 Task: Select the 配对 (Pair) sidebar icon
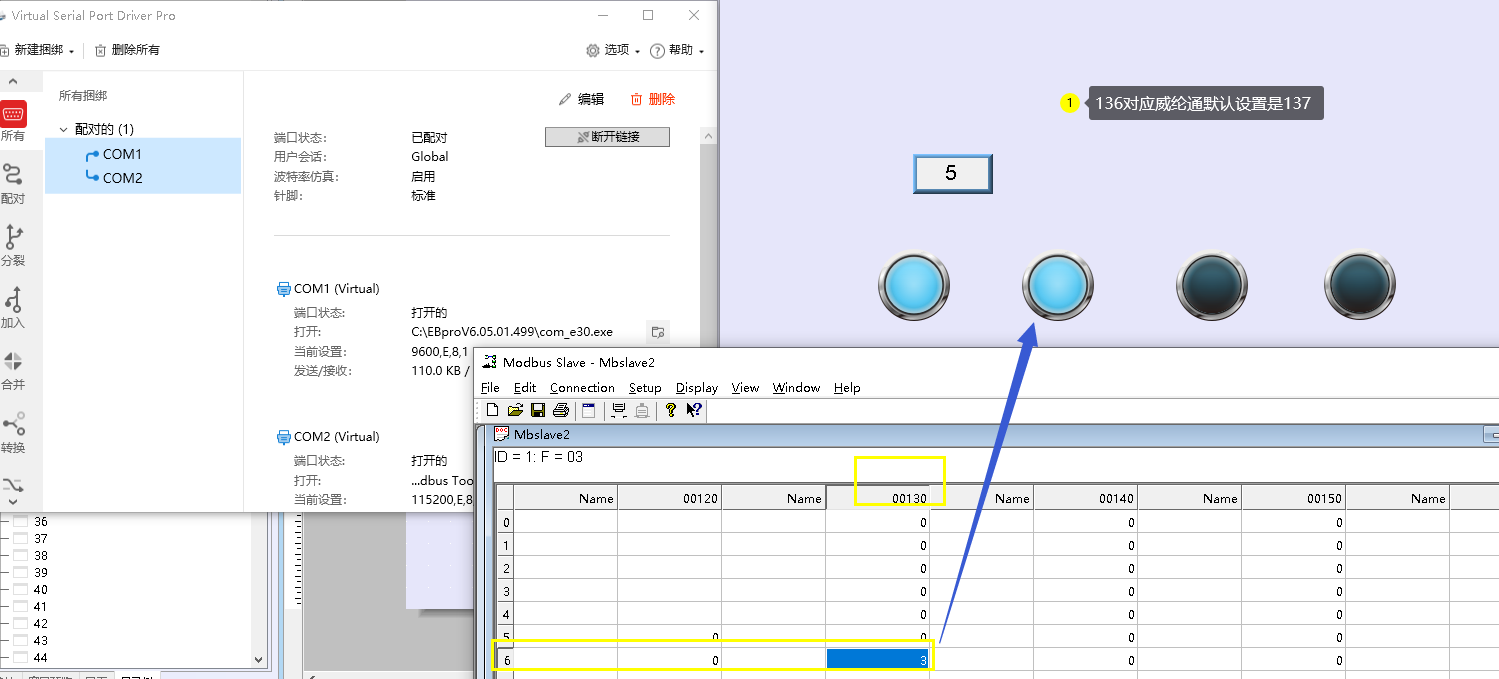13,182
